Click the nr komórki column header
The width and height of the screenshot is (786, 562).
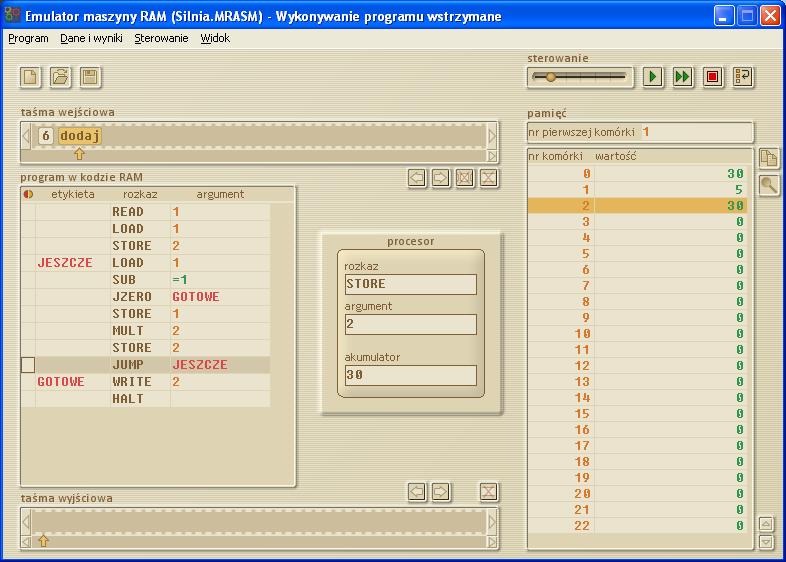coord(555,156)
